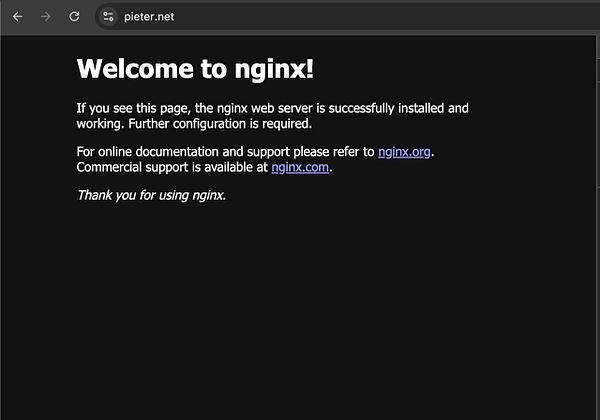Click the browser forward arrow

click(46, 17)
